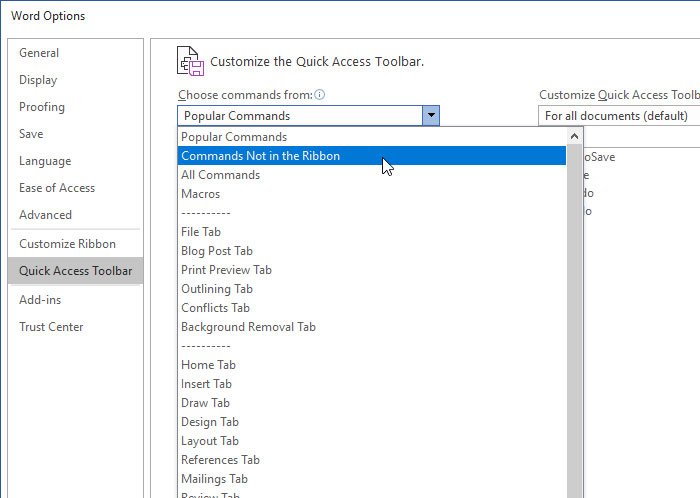Open the For all documents (default) dropdown
The width and height of the screenshot is (700, 498).
[x=618, y=116]
